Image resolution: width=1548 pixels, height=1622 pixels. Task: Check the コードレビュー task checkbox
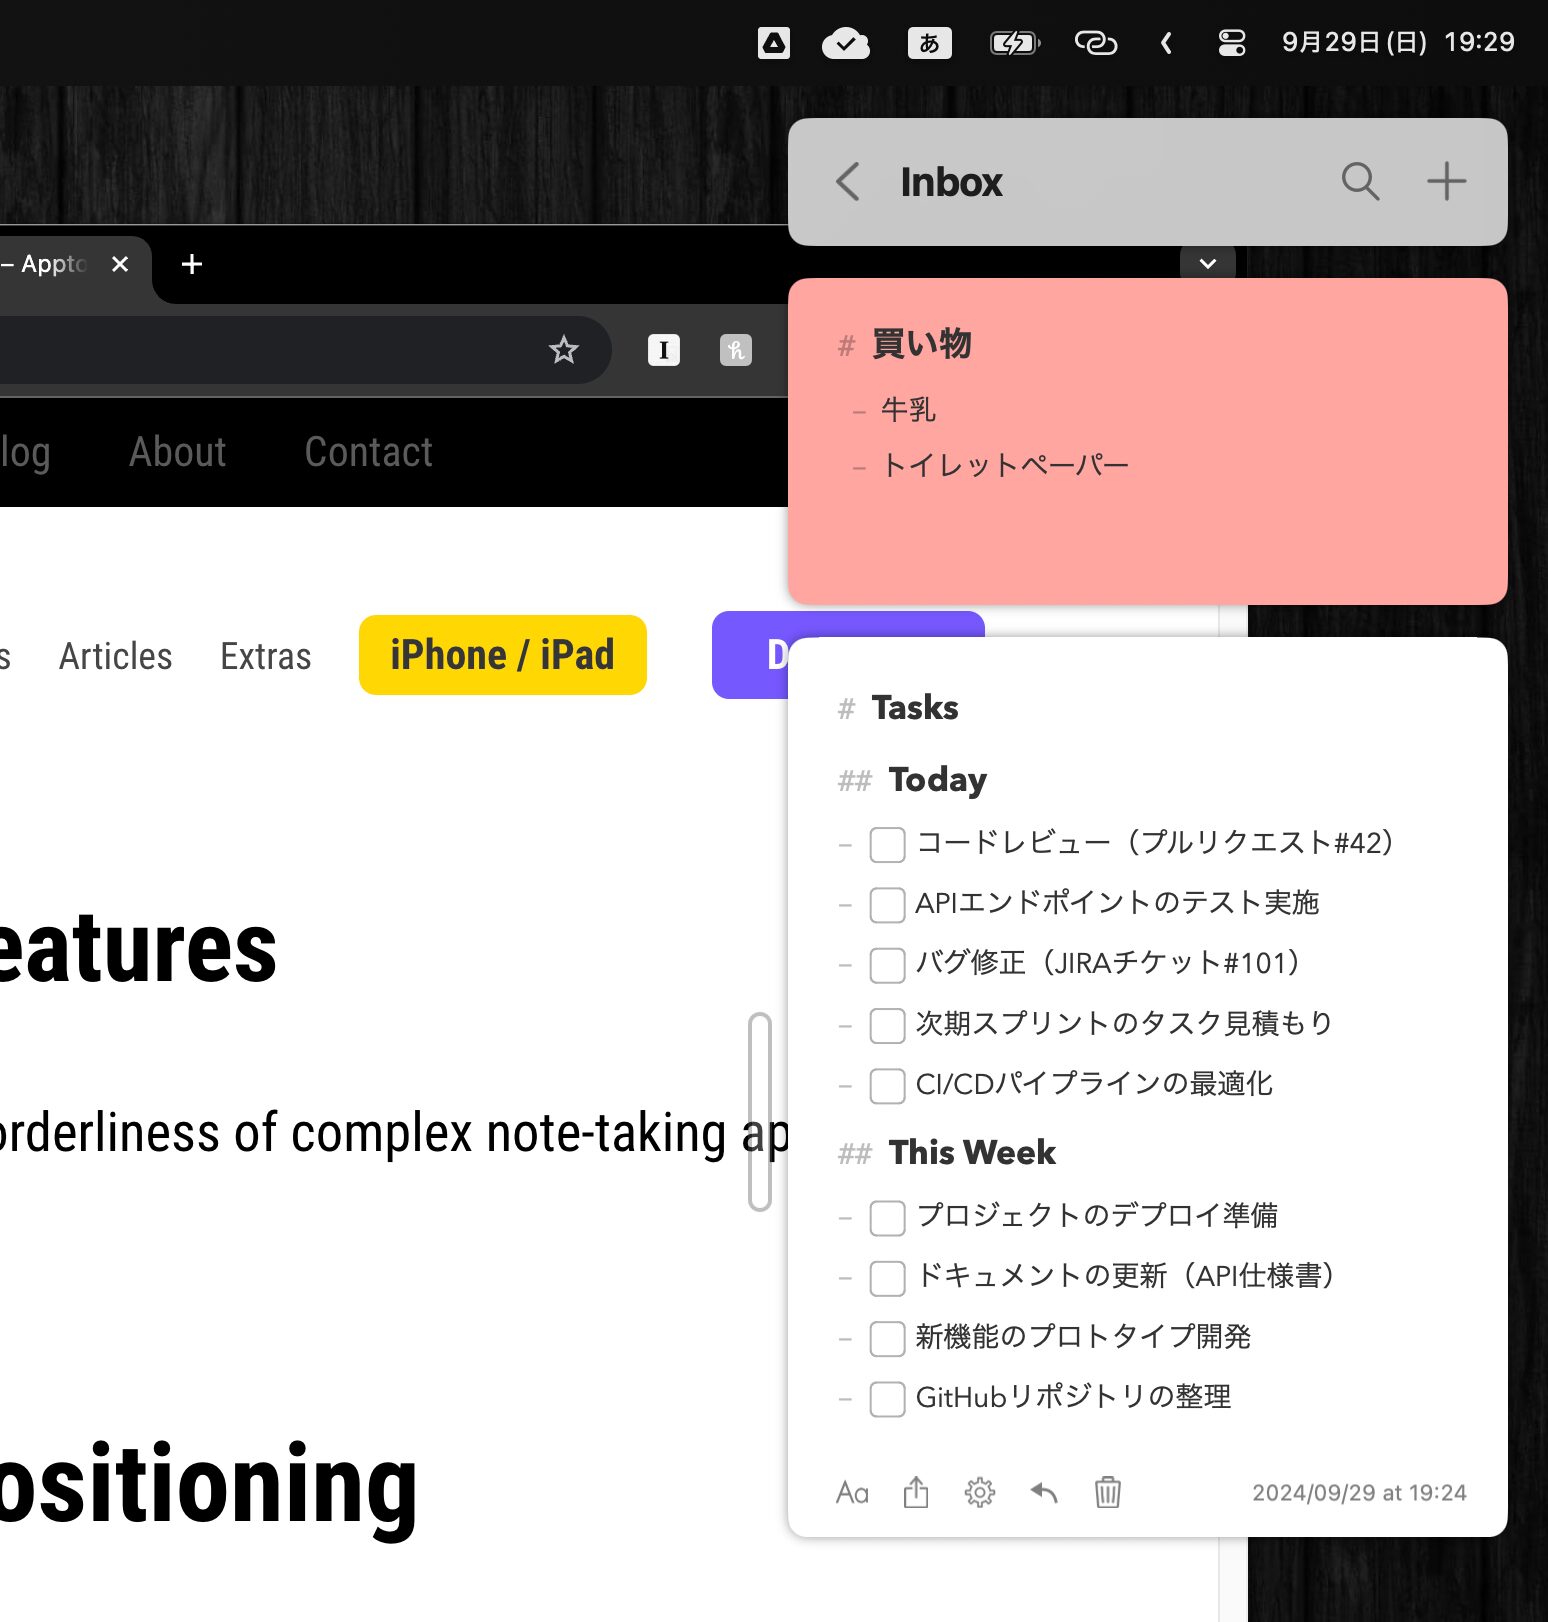click(887, 845)
